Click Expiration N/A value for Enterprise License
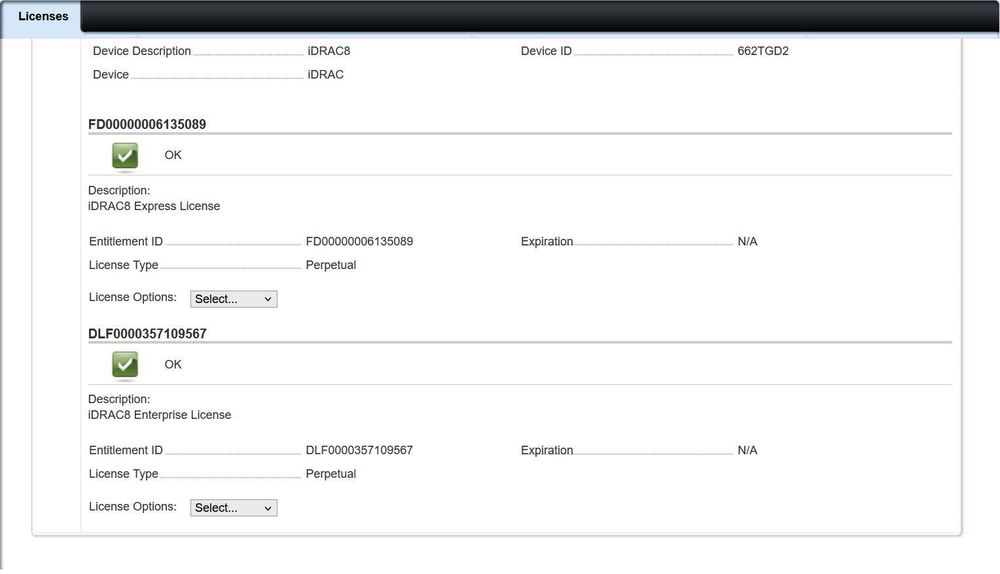The height and width of the screenshot is (574, 1000). (747, 450)
